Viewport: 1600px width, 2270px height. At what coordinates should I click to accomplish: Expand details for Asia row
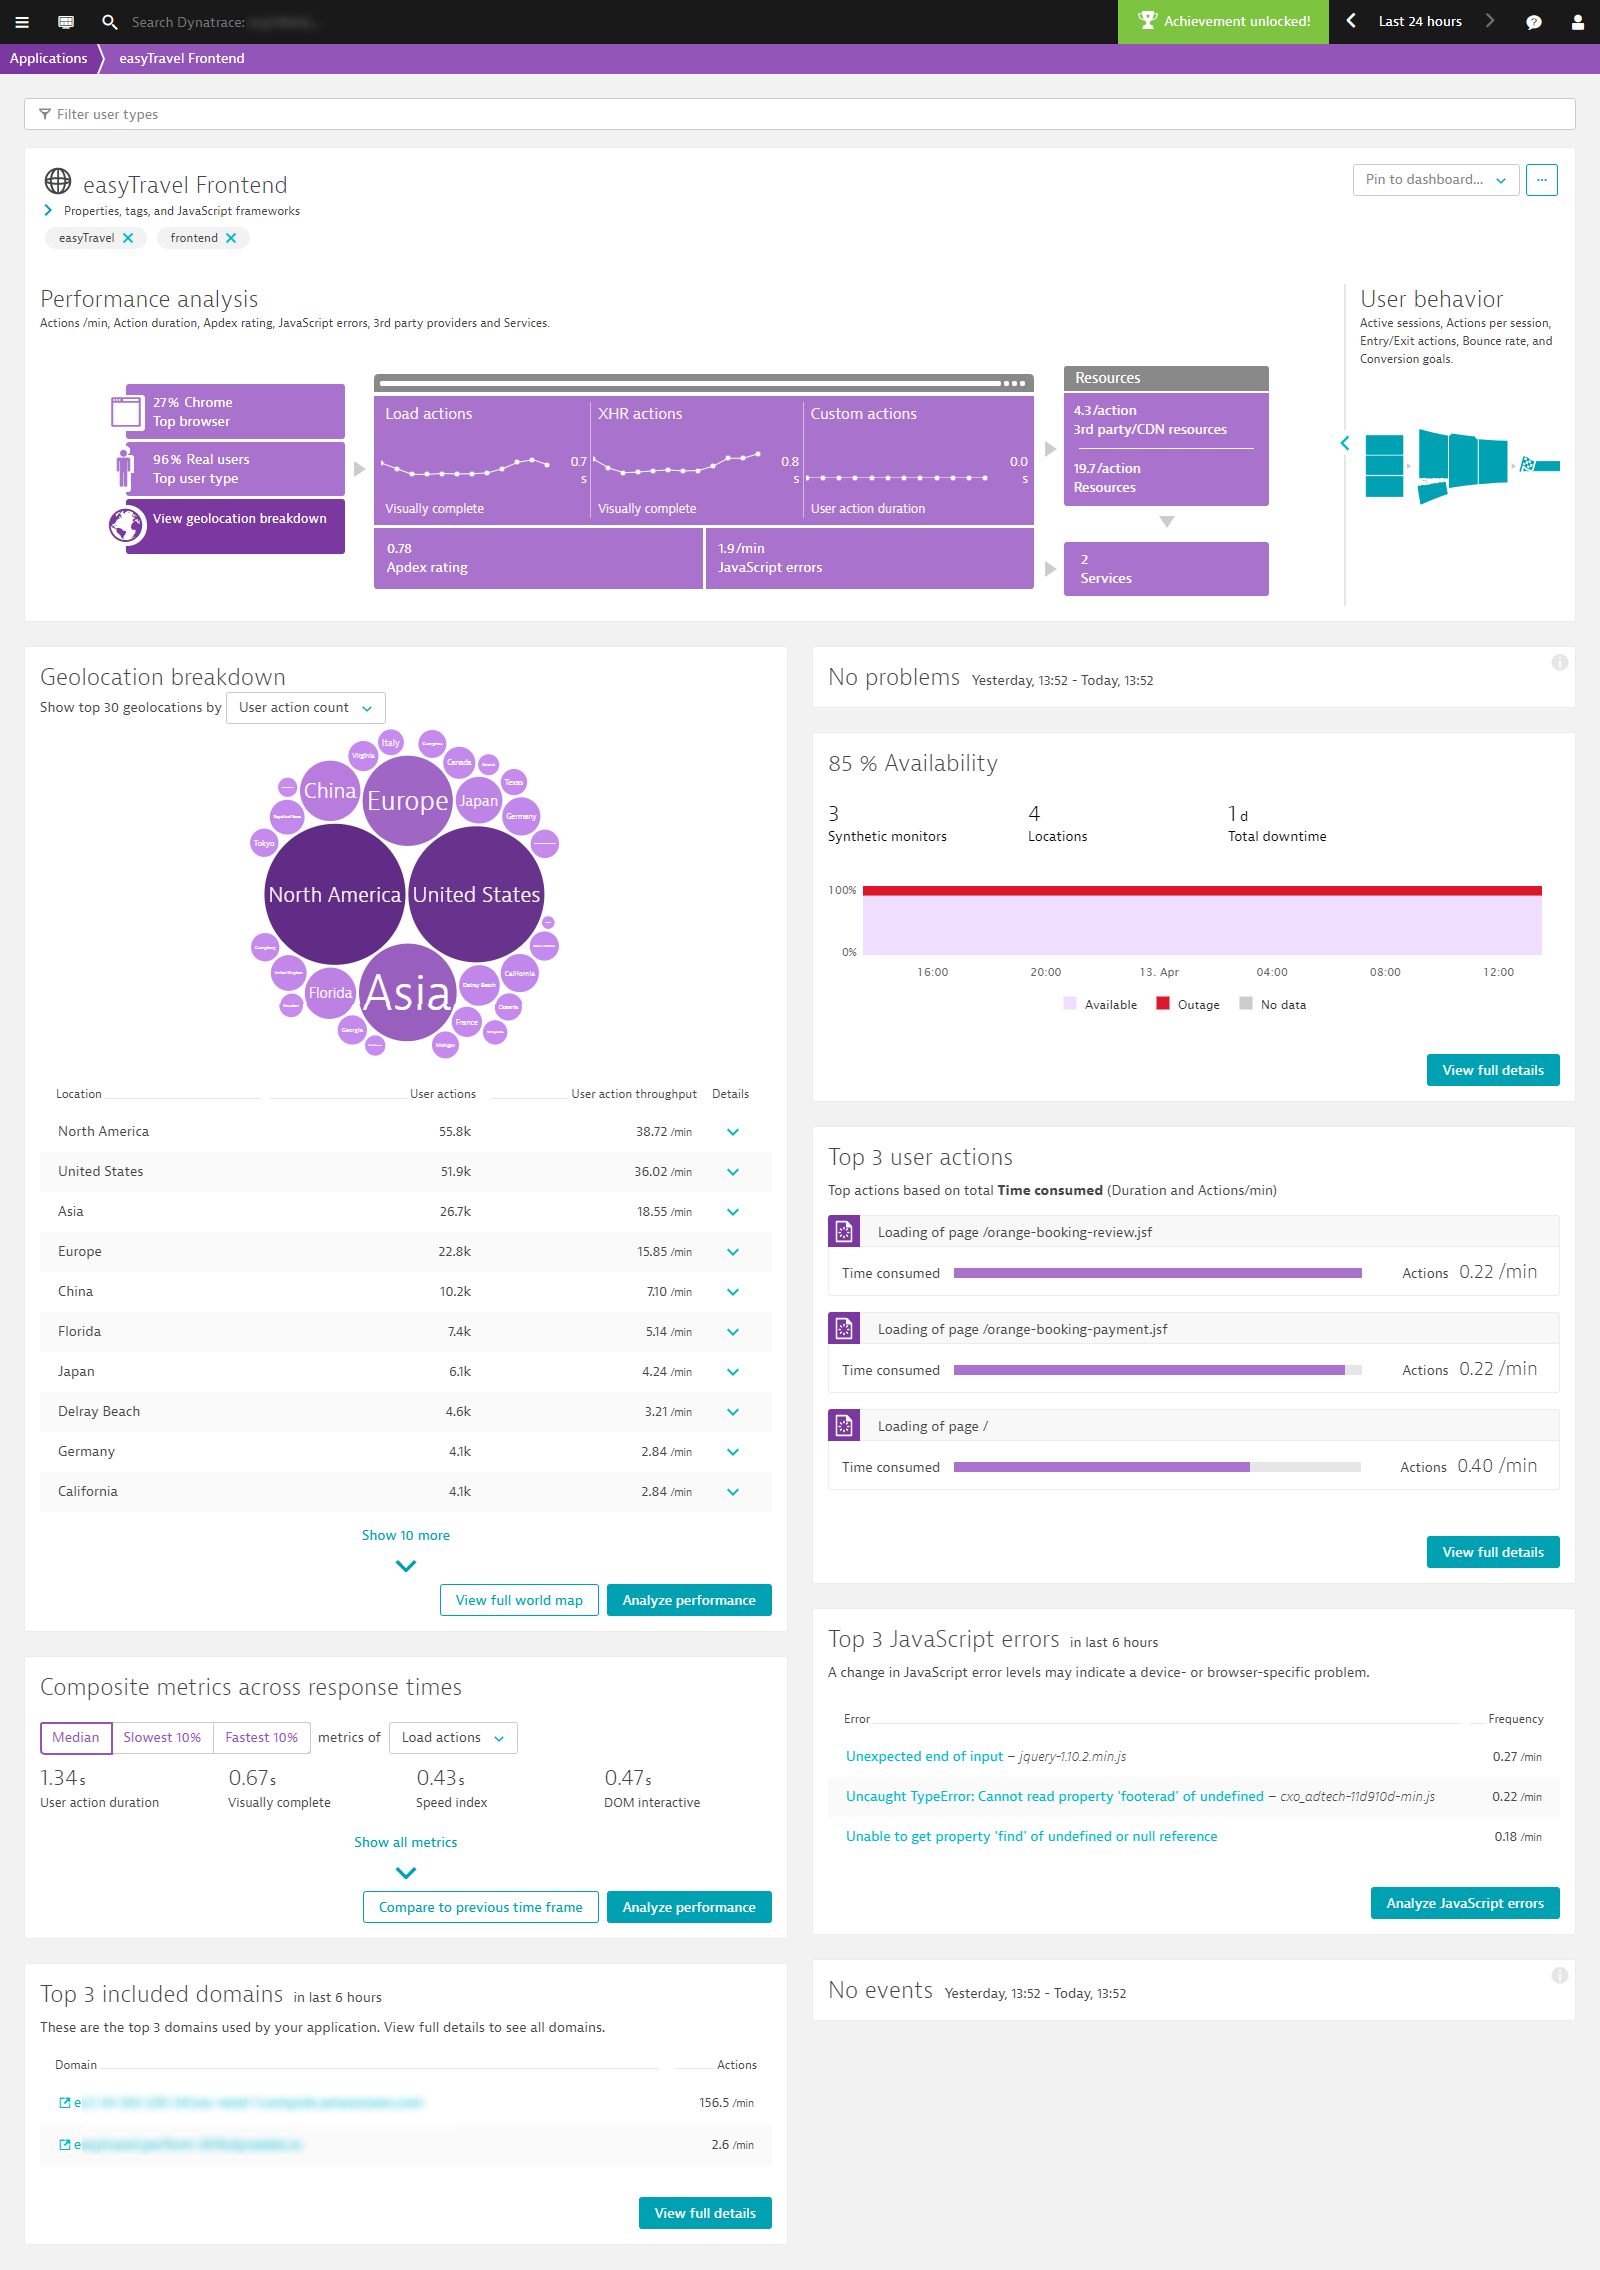click(733, 1212)
